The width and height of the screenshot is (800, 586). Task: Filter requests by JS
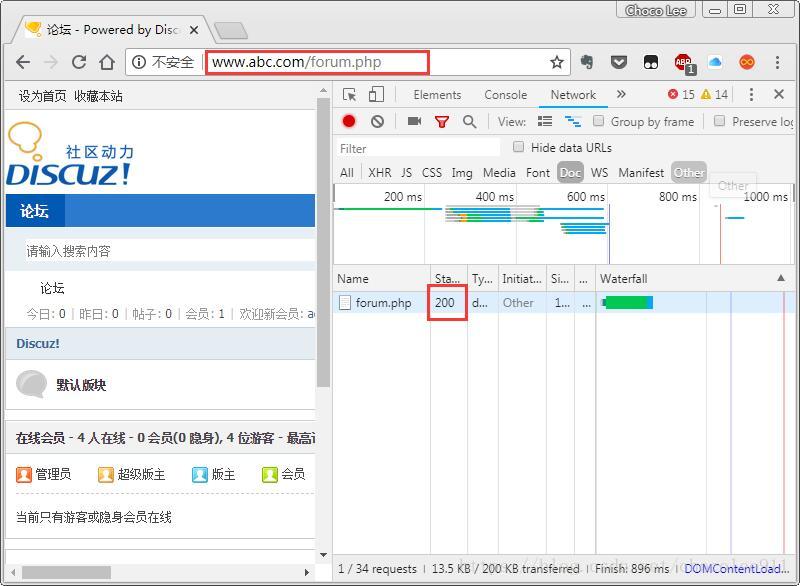coord(406,173)
